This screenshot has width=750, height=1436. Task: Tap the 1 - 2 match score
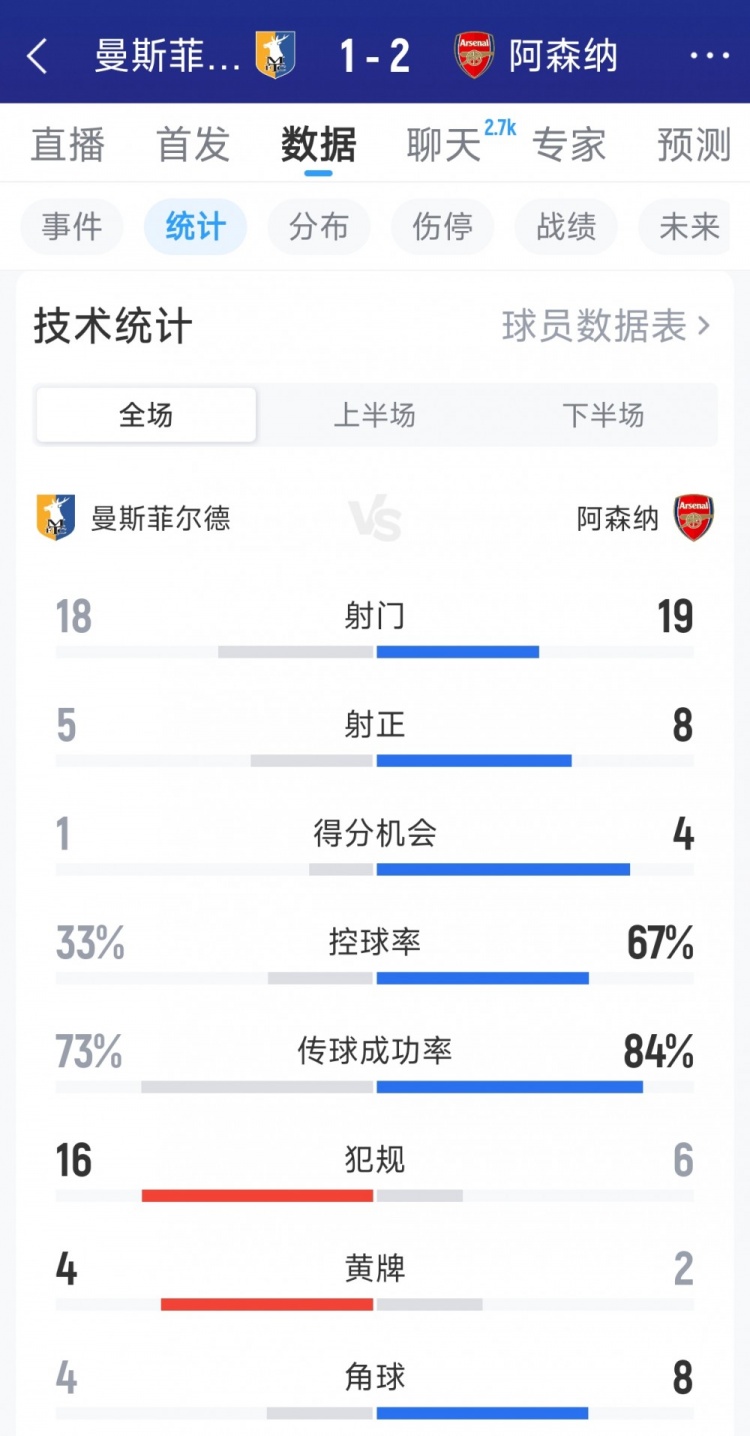tap(374, 56)
